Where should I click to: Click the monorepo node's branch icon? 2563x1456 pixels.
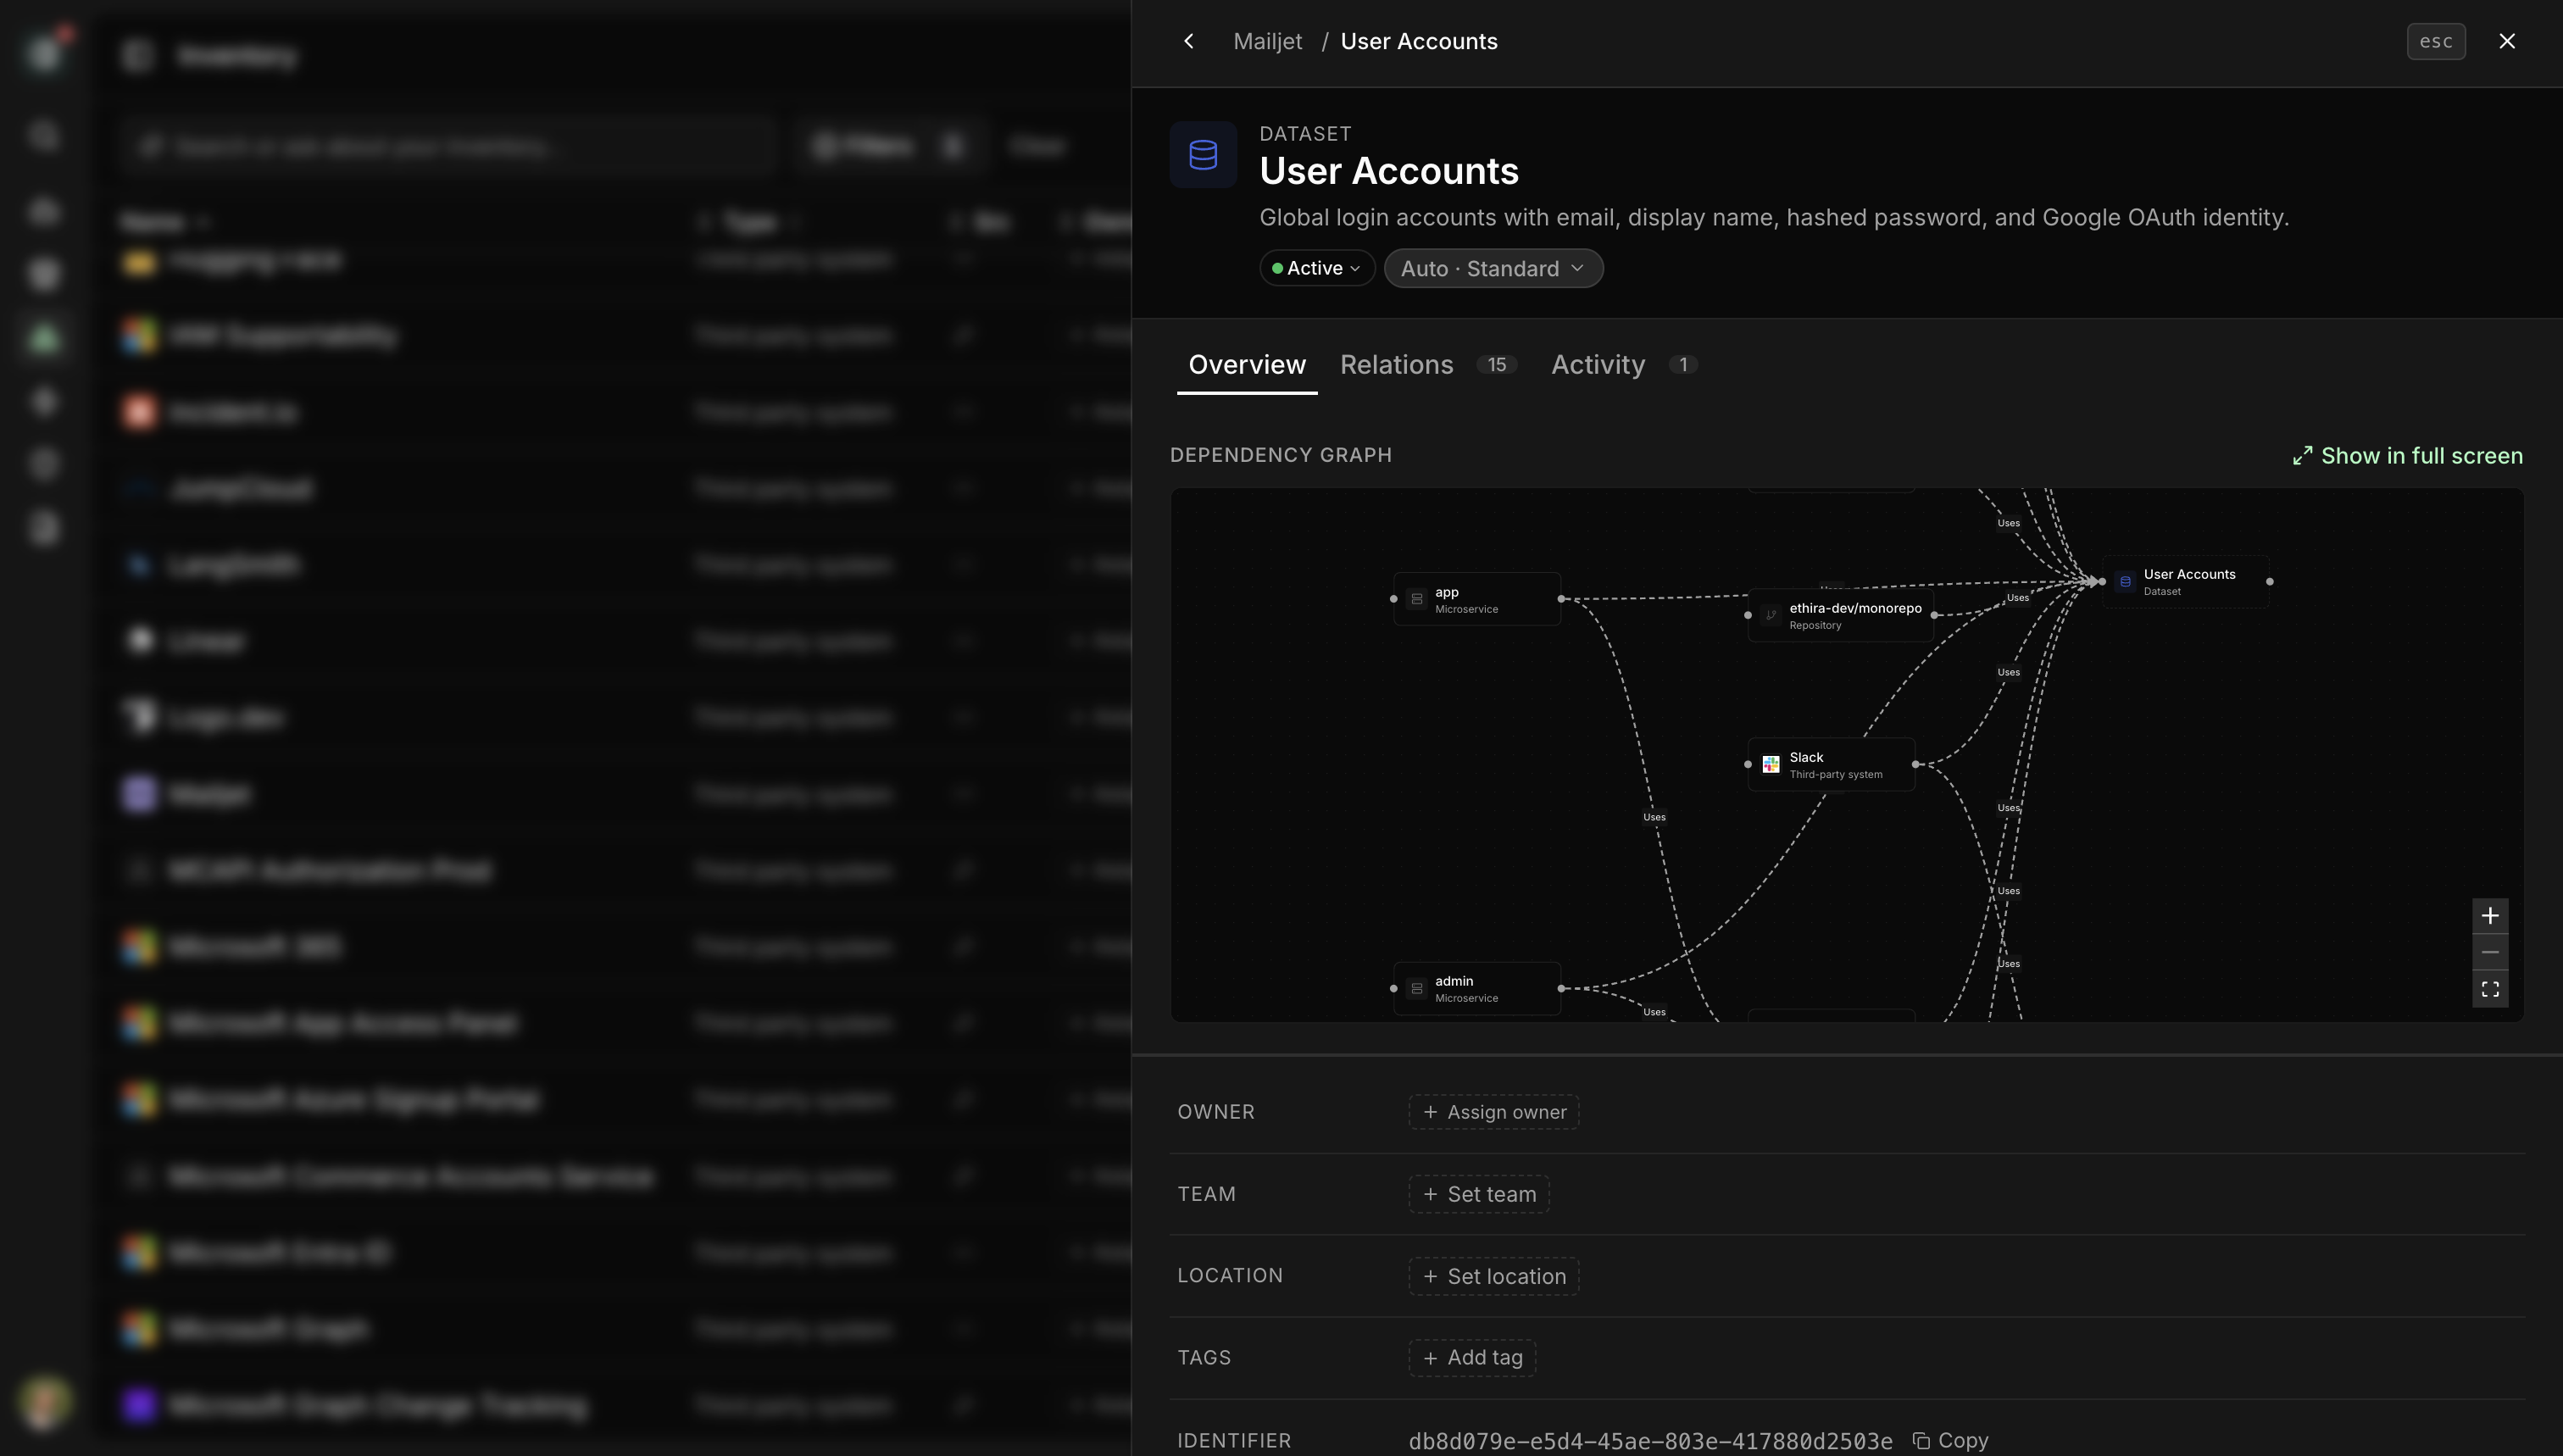tap(1770, 615)
